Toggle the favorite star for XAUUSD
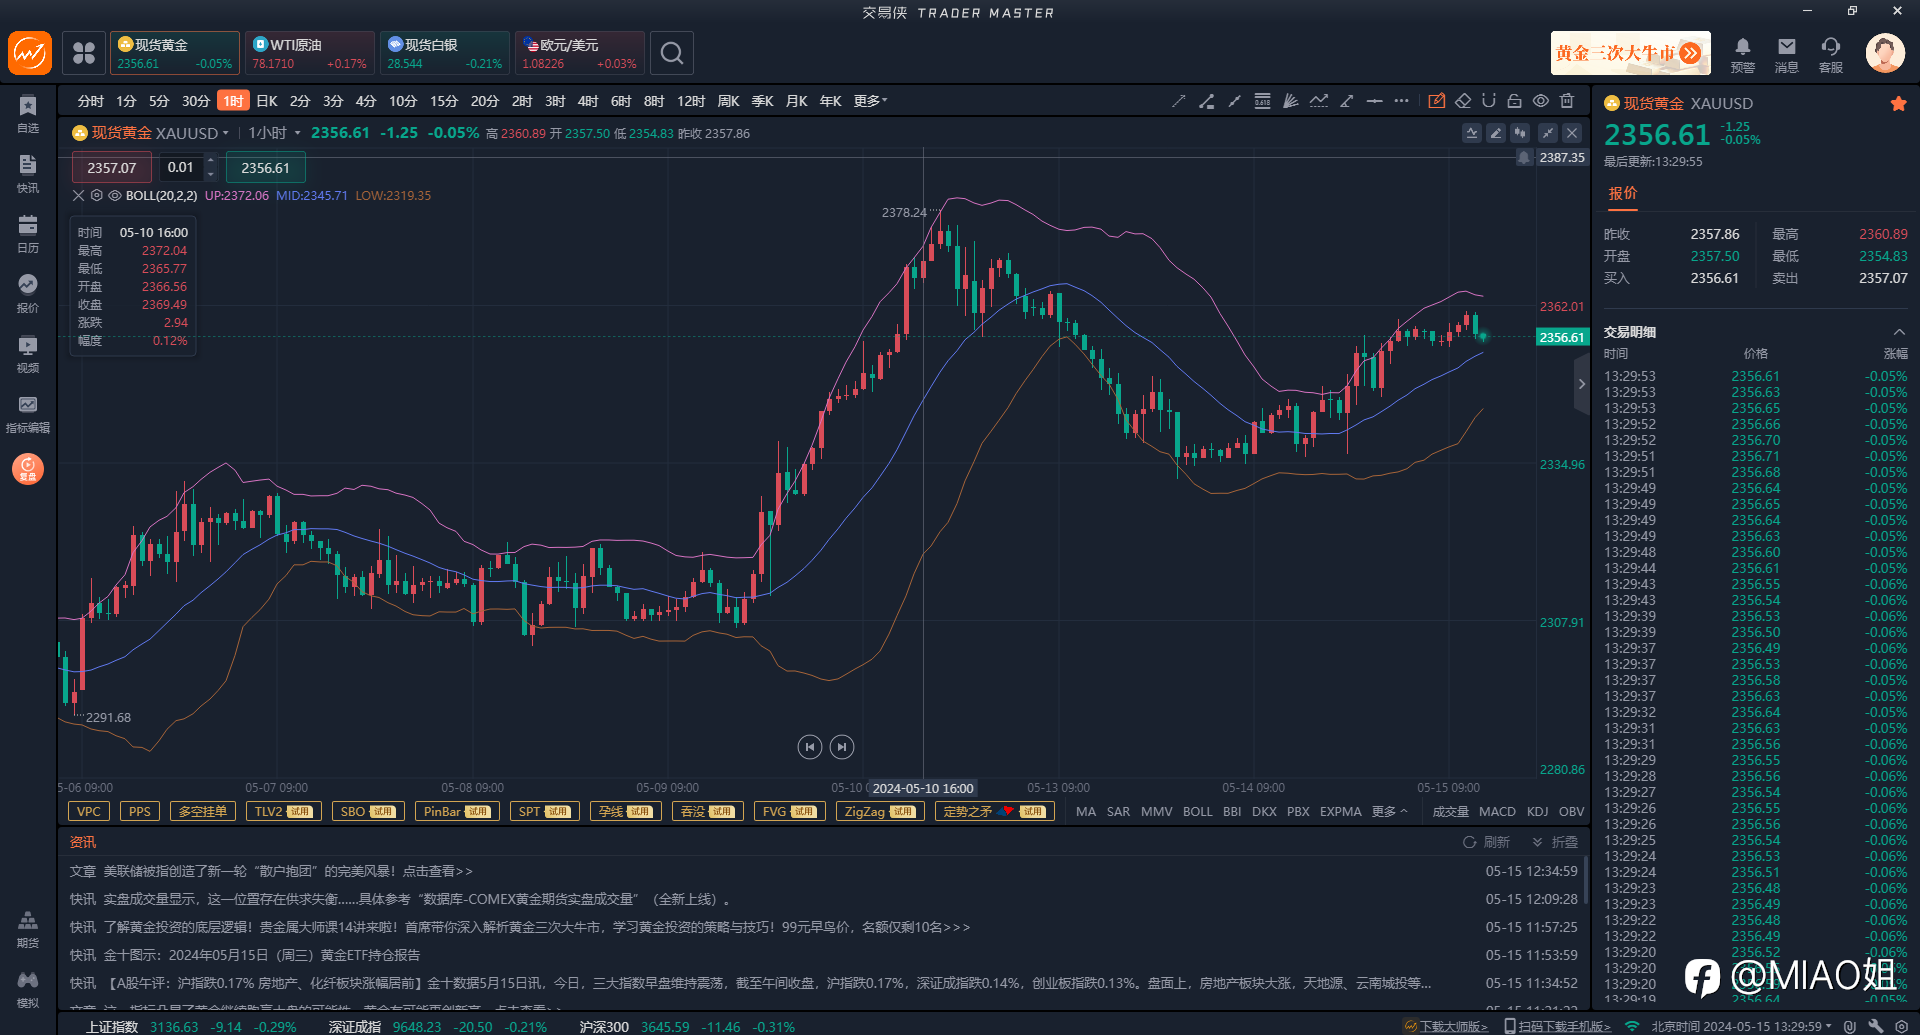 click(x=1898, y=103)
